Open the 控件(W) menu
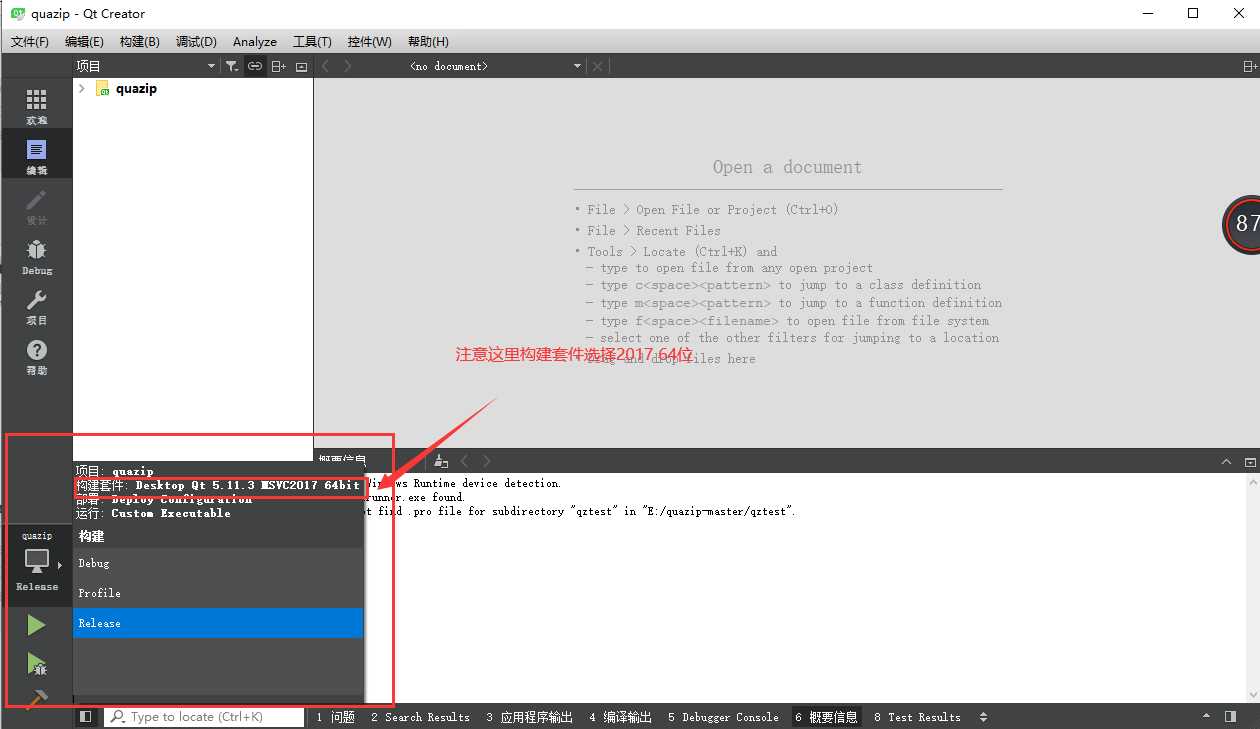The height and width of the screenshot is (729, 1260). click(x=370, y=41)
